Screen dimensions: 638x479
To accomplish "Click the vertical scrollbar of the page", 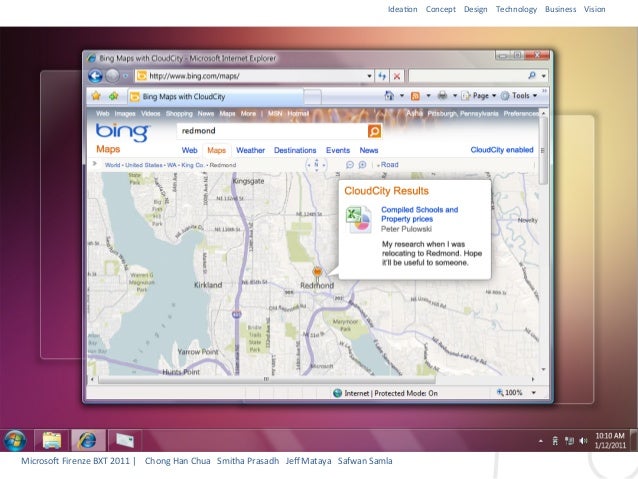I will click(x=543, y=151).
